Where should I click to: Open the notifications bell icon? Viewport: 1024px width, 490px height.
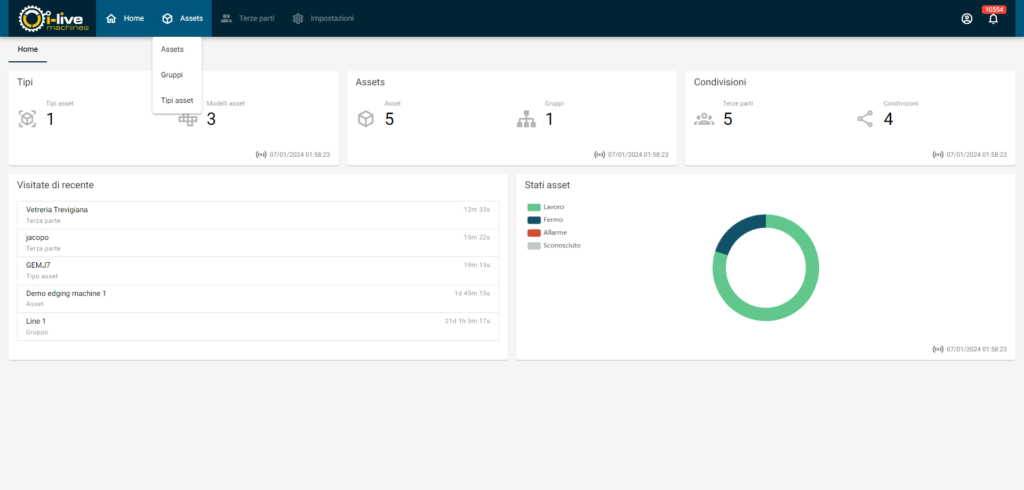[993, 18]
